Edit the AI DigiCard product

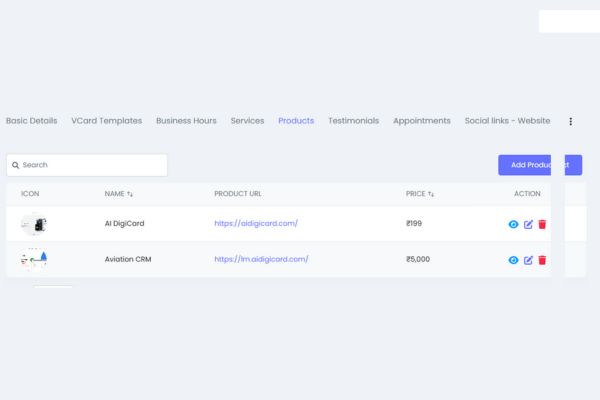pyautogui.click(x=528, y=224)
